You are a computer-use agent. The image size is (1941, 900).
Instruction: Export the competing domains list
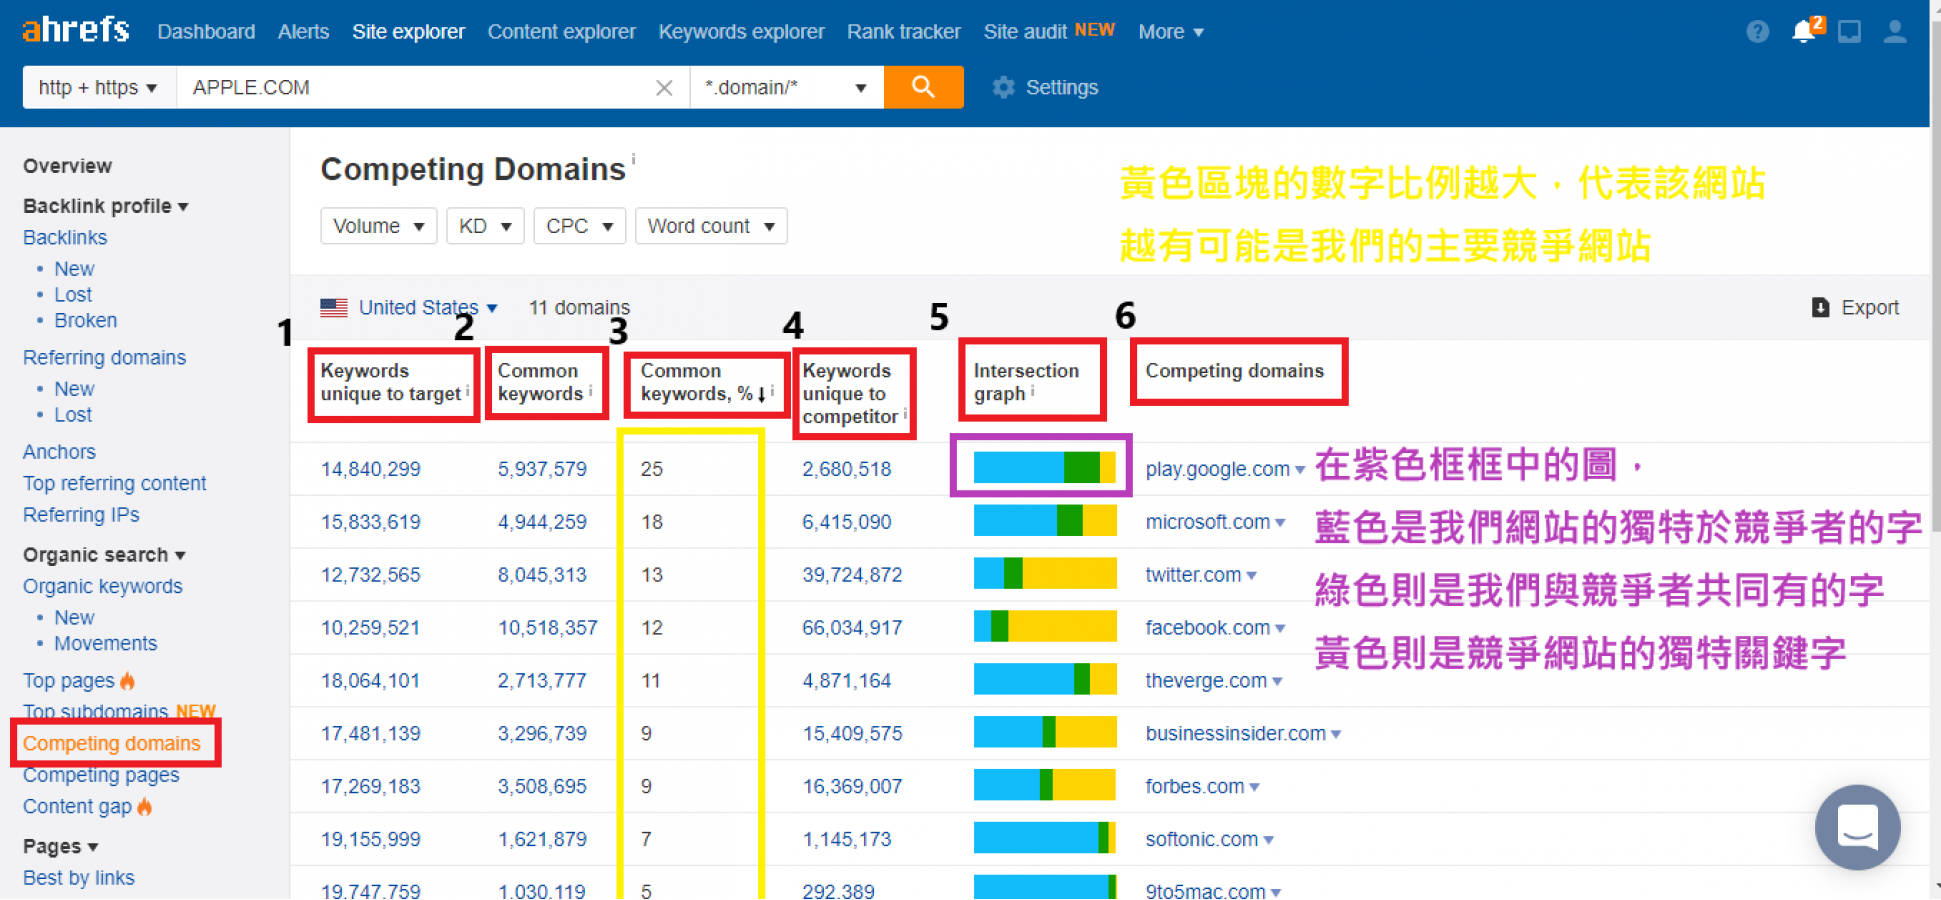tap(1855, 308)
